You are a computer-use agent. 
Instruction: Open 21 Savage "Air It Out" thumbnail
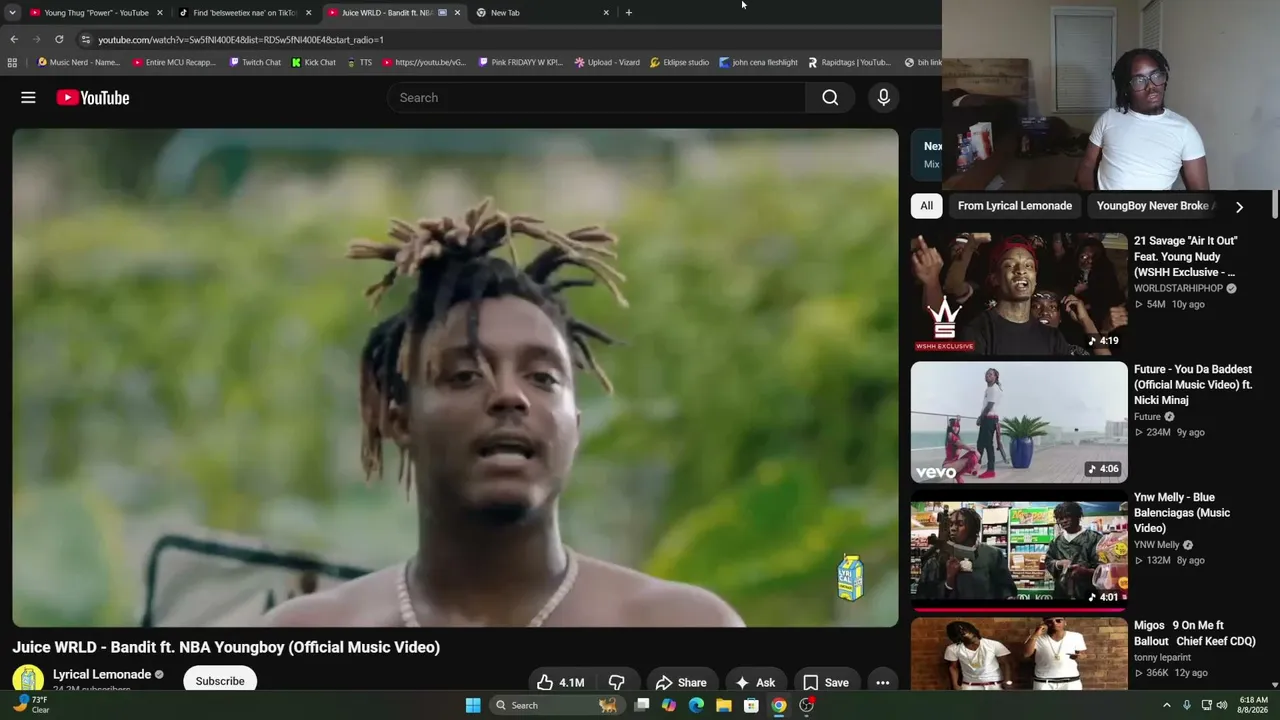[x=1019, y=294]
